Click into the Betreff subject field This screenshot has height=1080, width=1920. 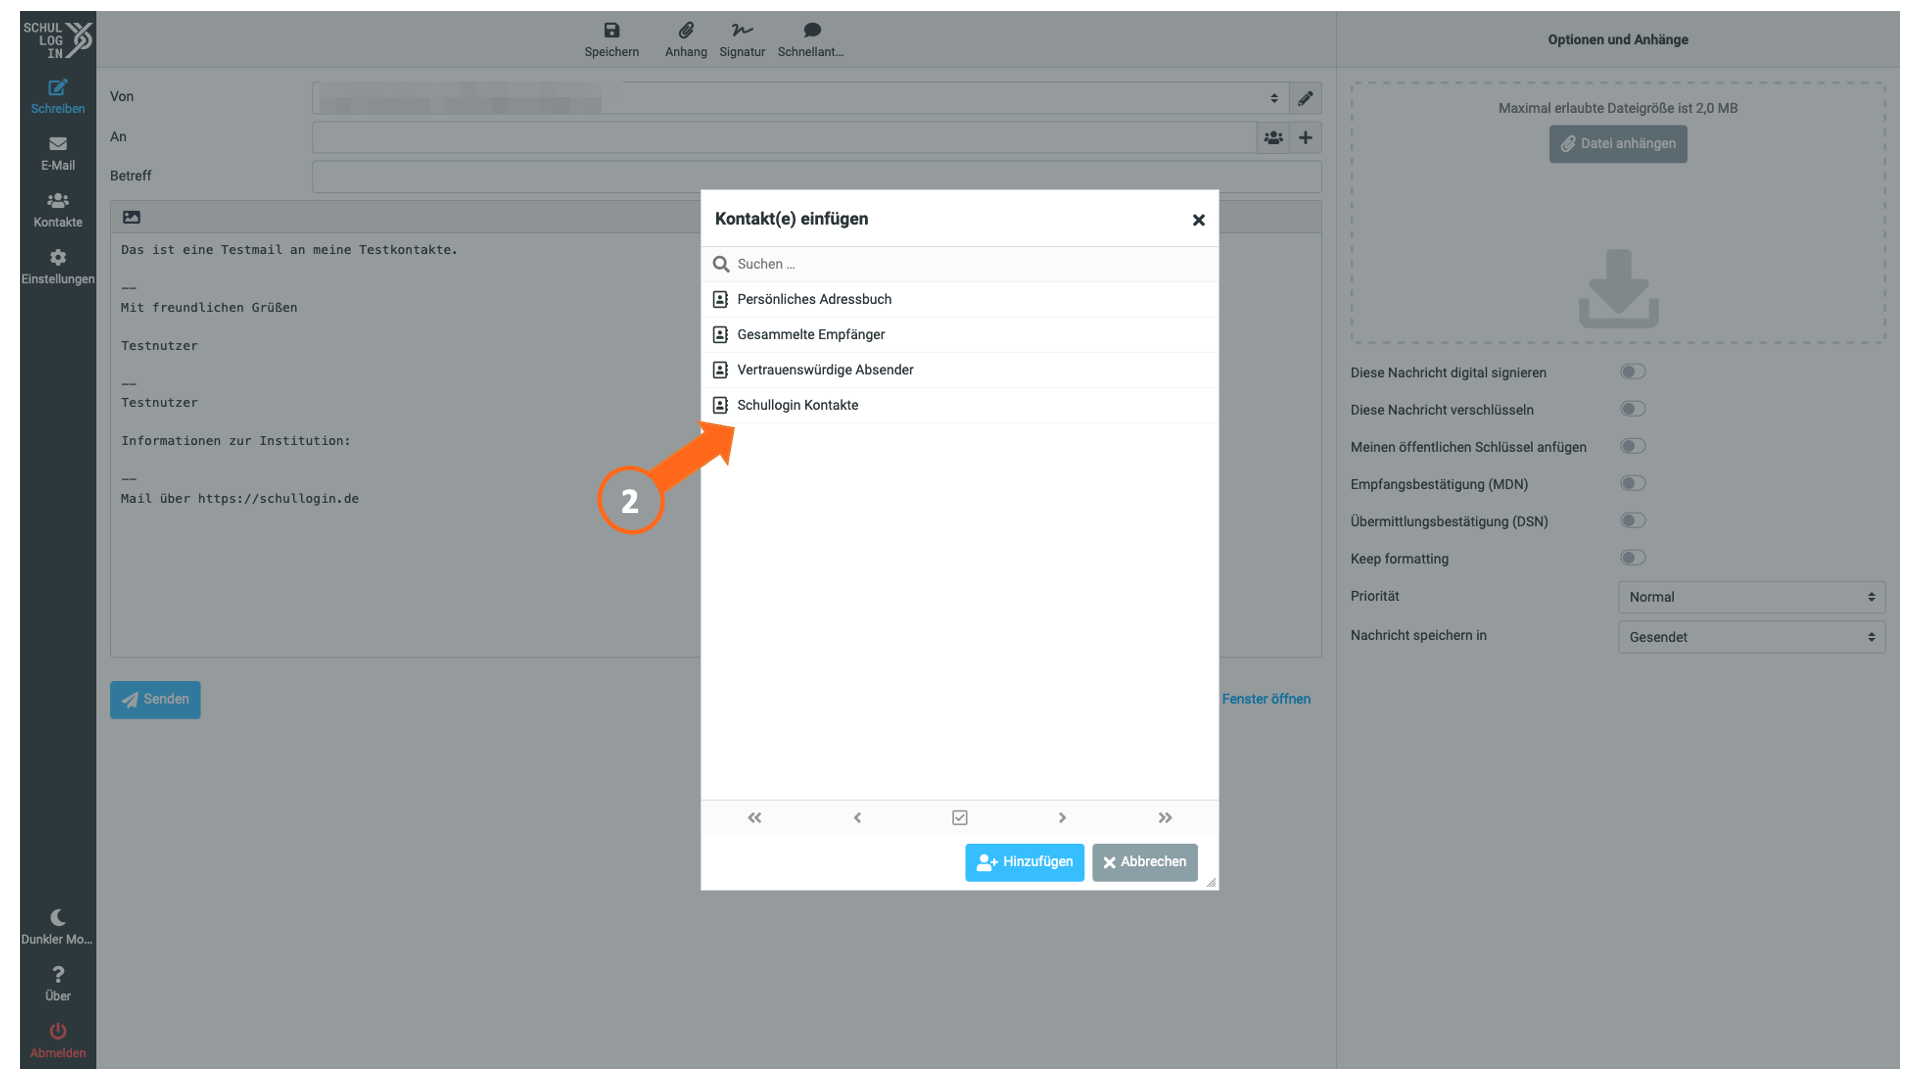816,177
